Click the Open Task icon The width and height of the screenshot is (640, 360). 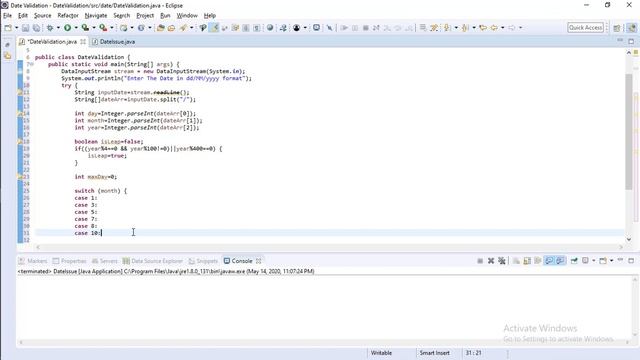(x=171, y=28)
